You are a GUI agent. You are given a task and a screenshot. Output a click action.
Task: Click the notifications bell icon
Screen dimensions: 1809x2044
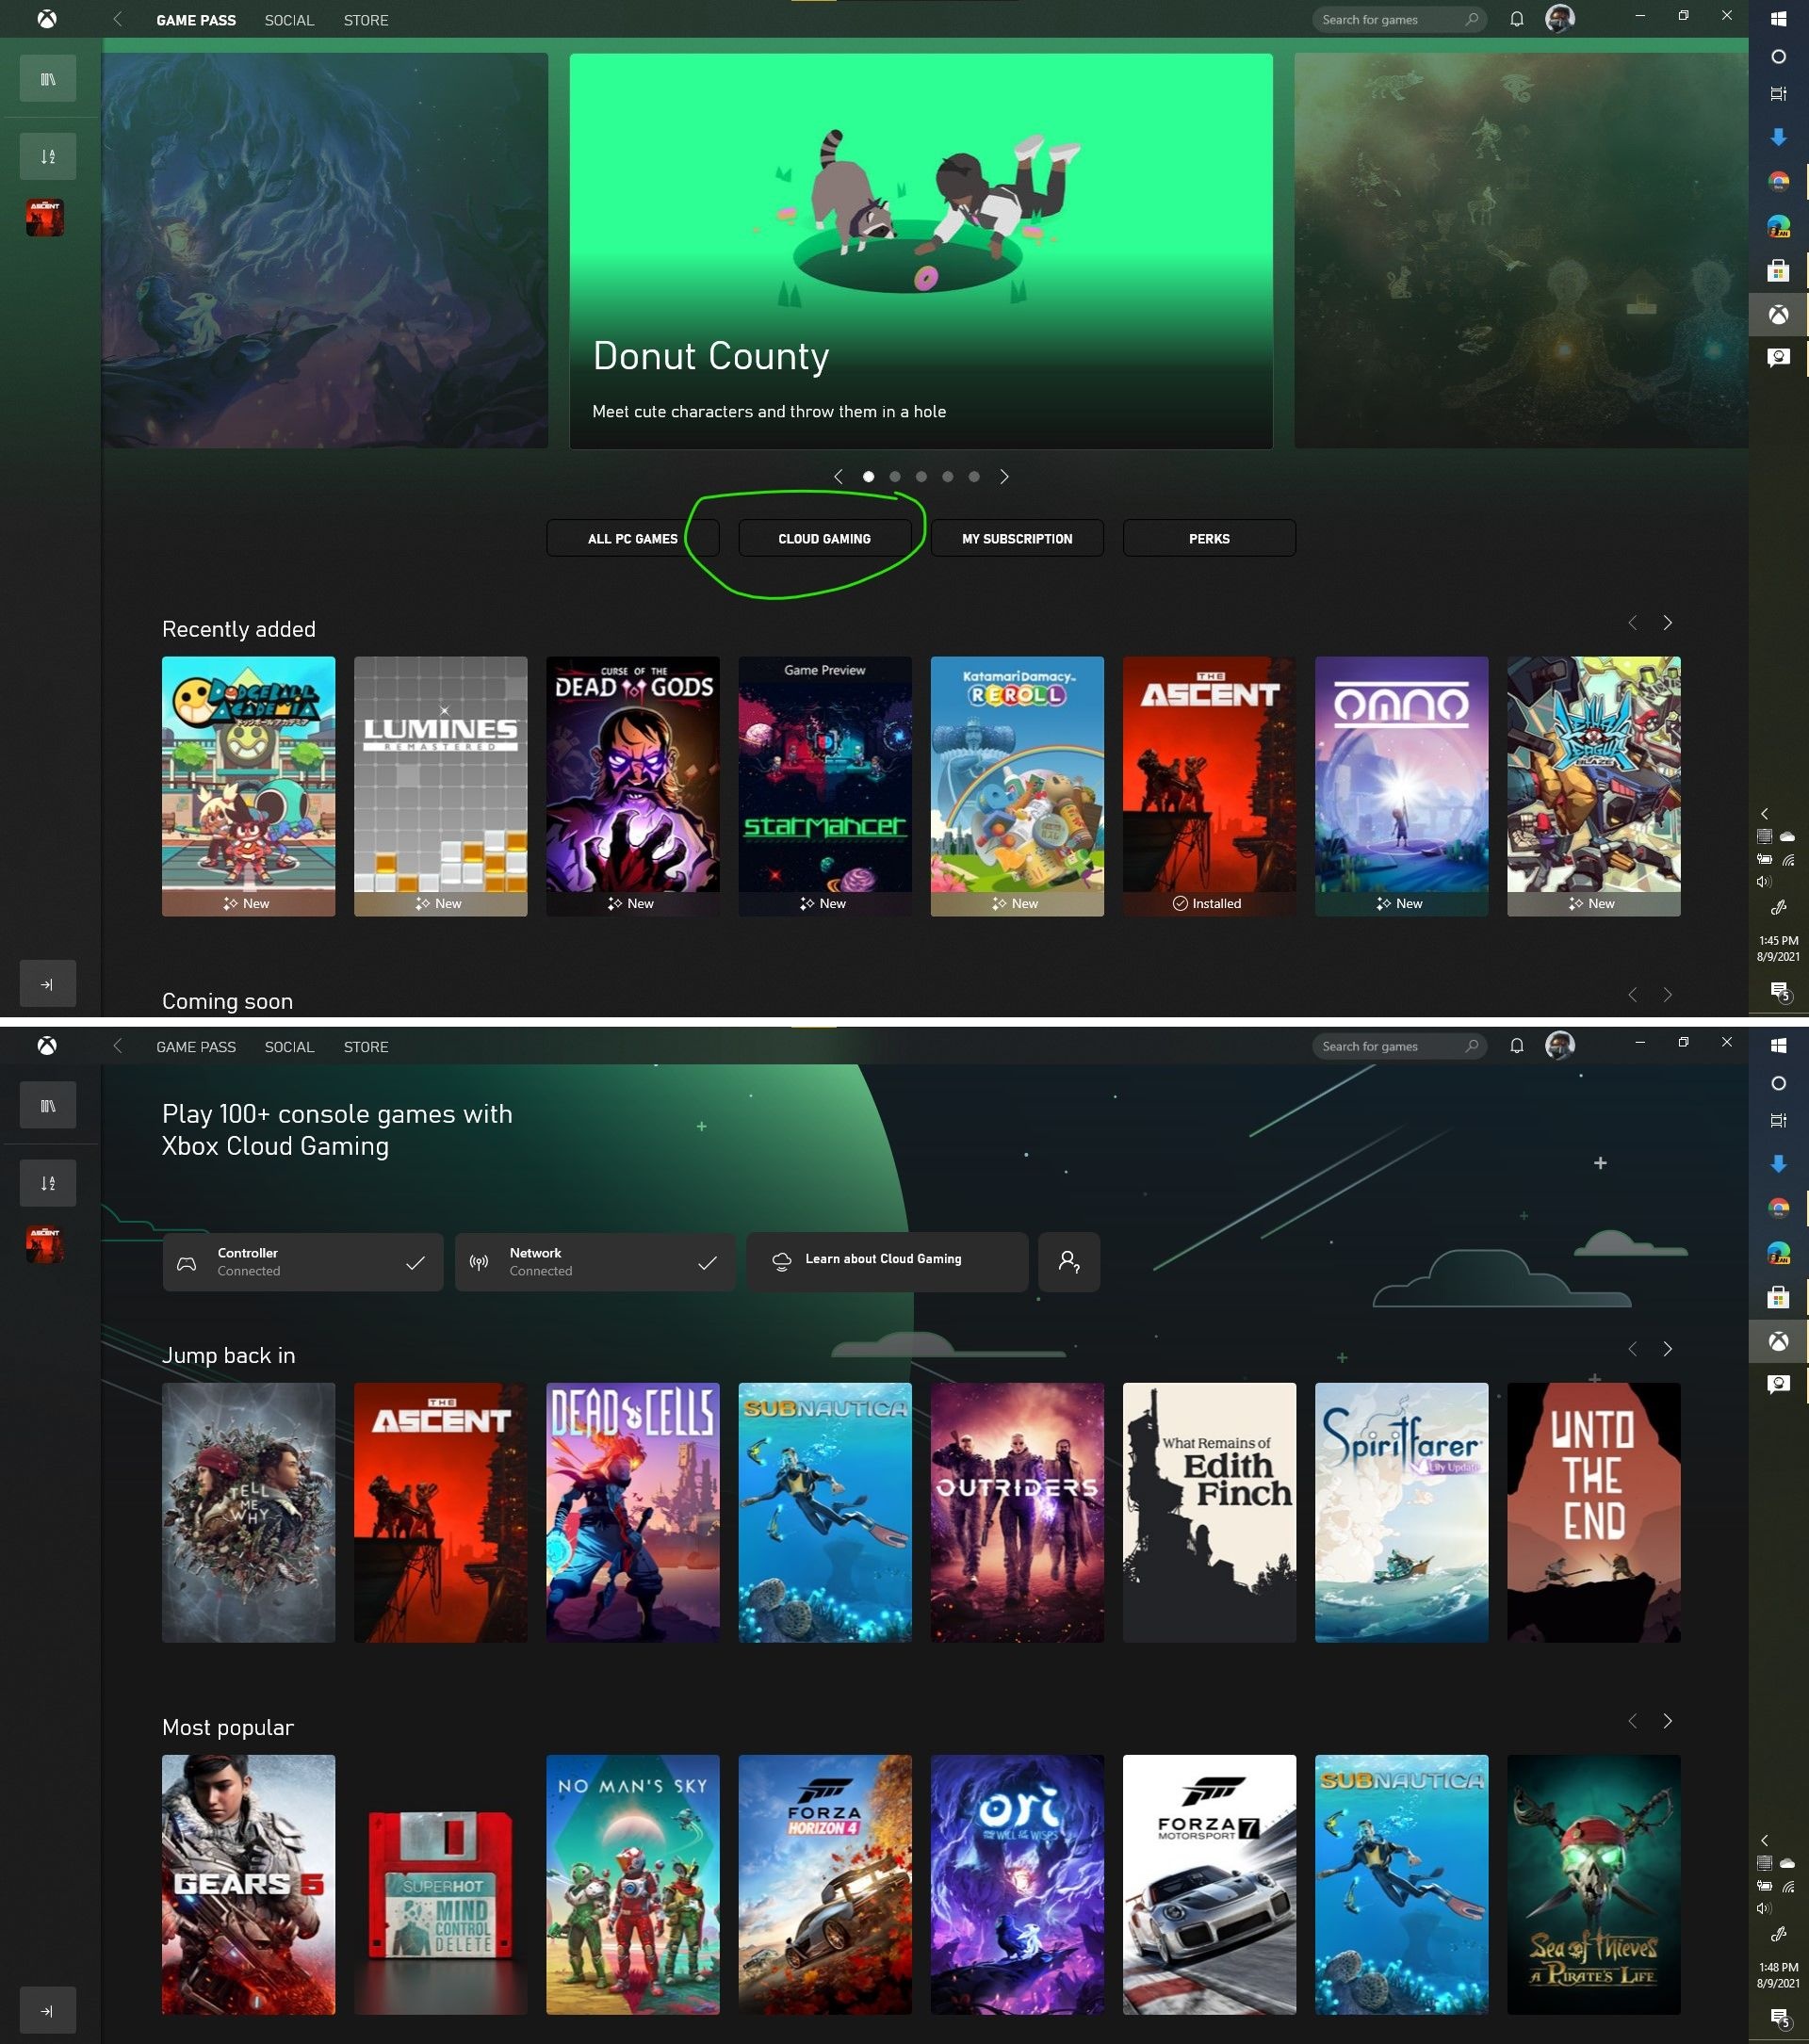click(1514, 19)
